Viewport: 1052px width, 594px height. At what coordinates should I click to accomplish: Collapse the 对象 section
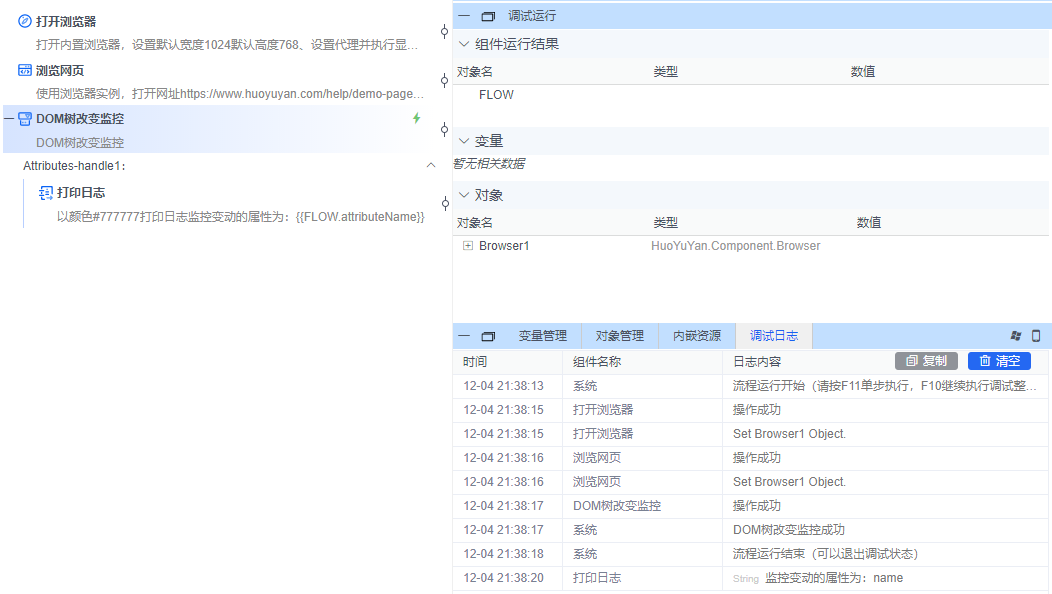pos(463,194)
